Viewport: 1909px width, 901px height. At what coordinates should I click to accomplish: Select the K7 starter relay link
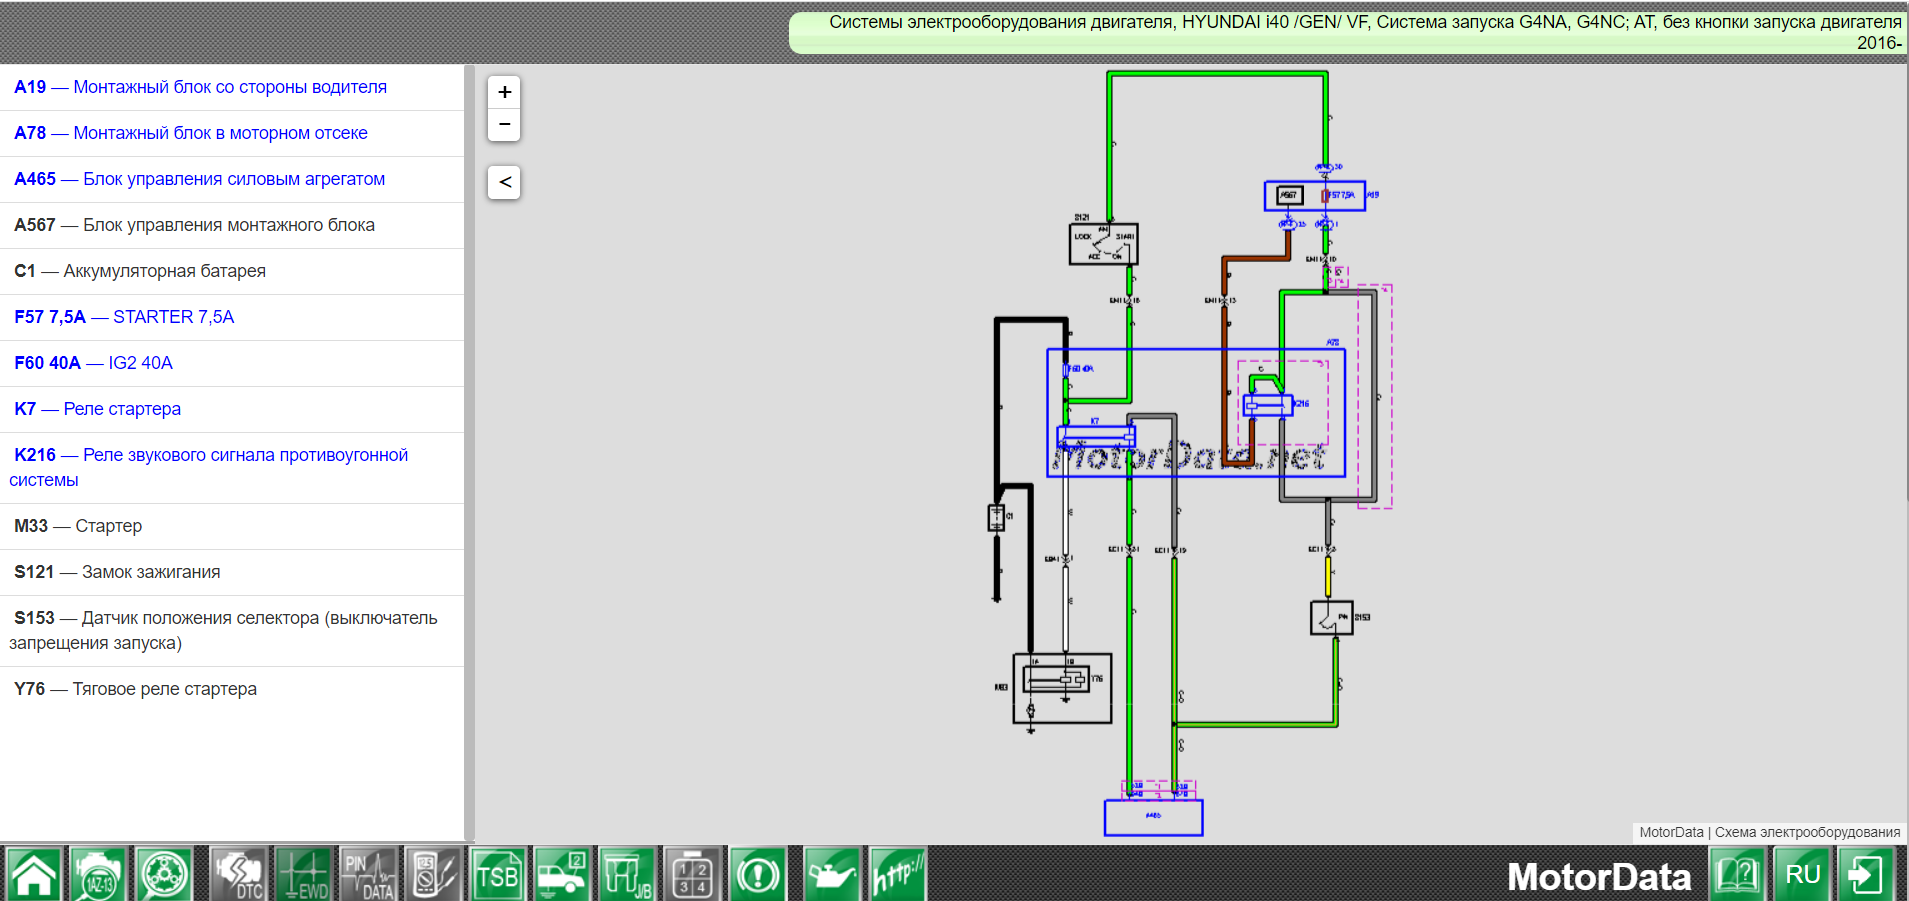pos(98,409)
